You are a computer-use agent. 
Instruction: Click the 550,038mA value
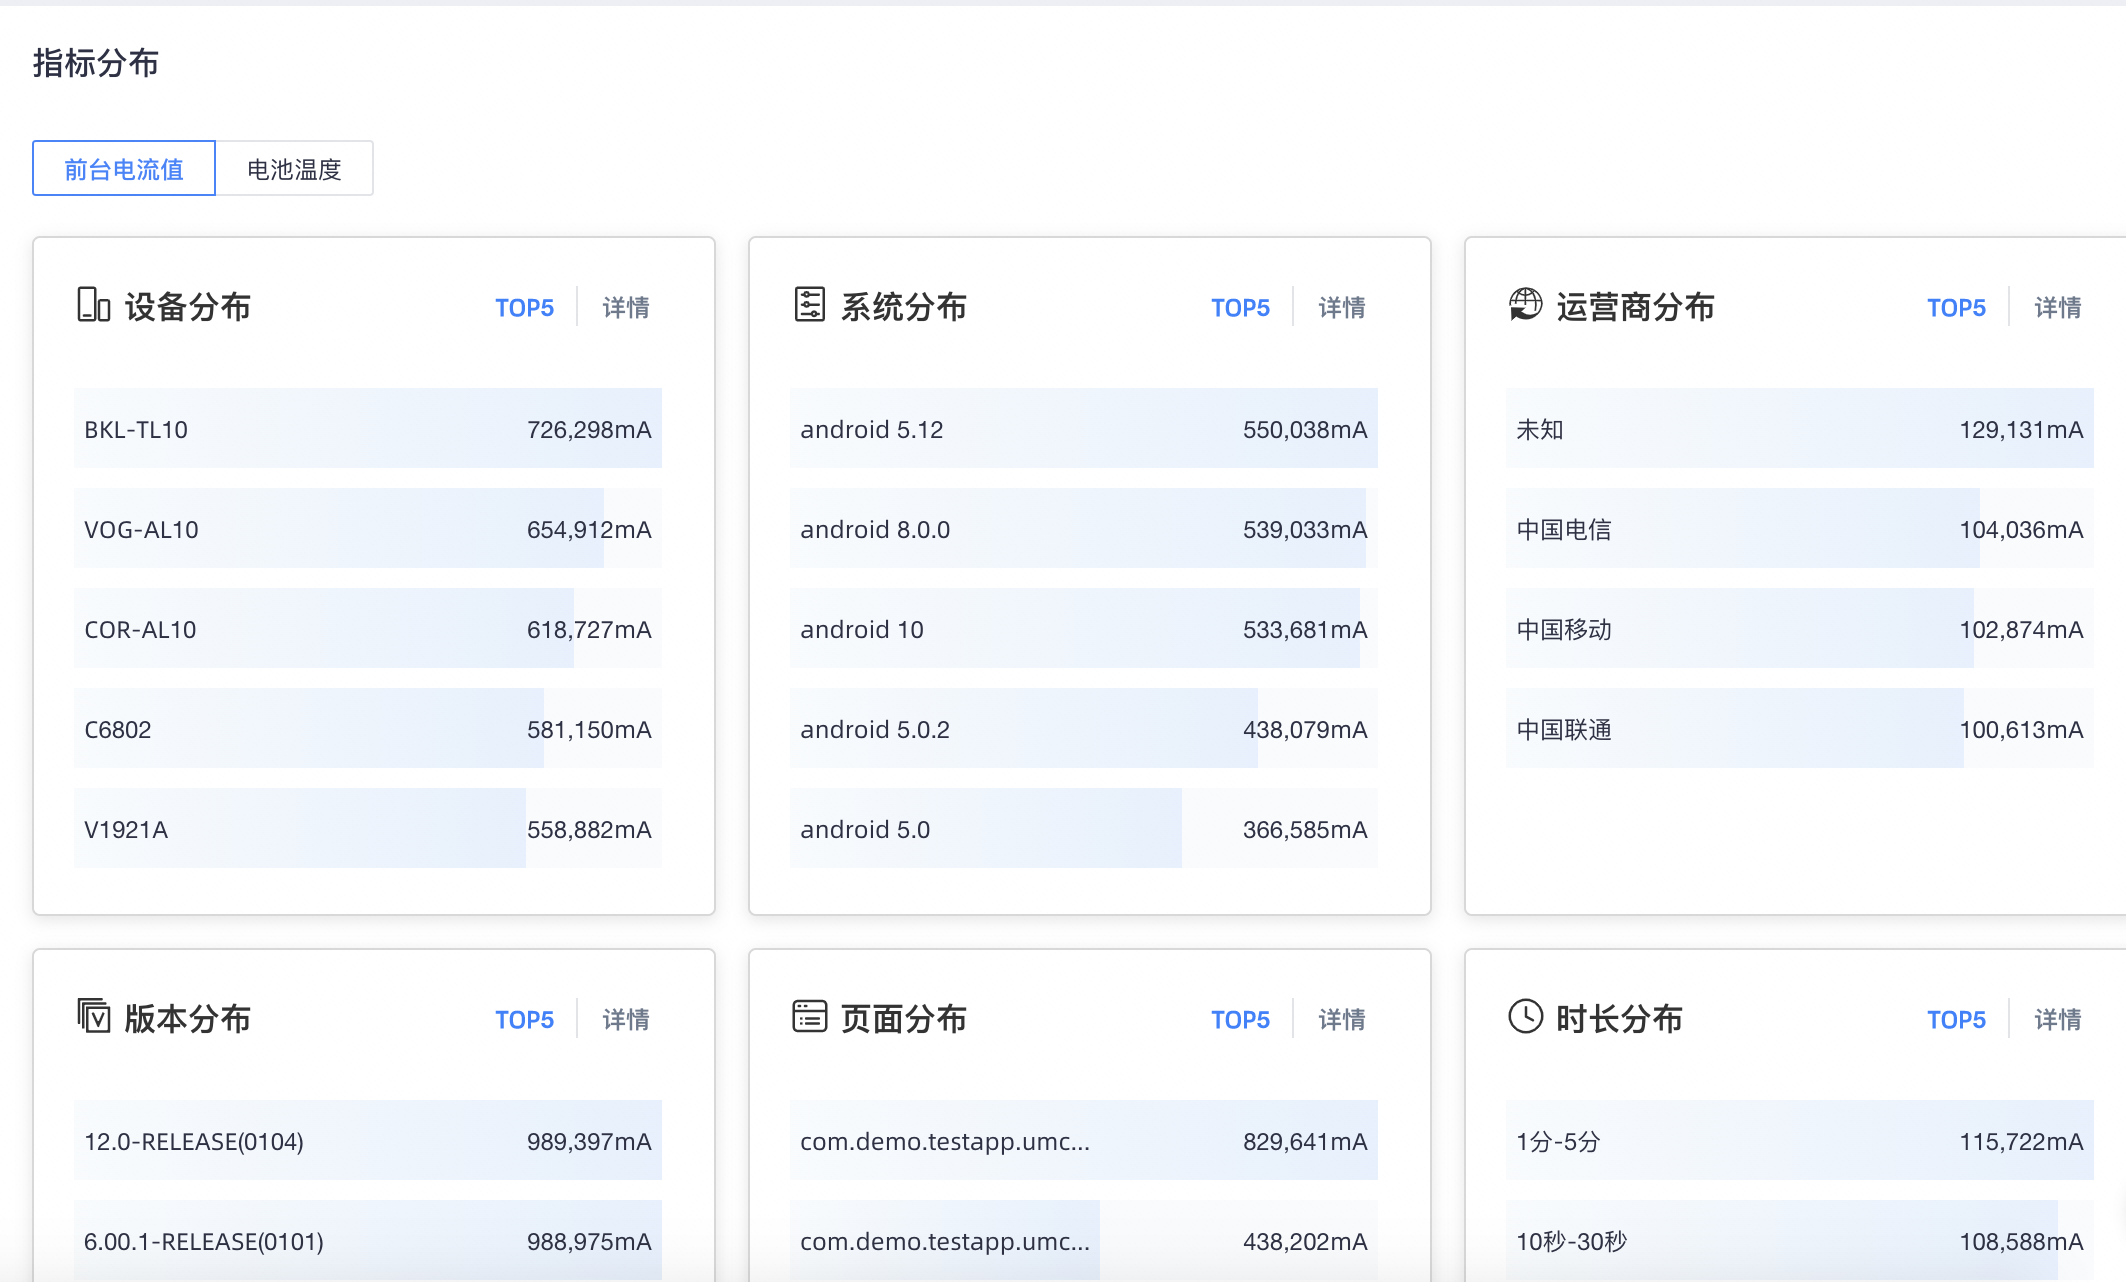[1305, 430]
